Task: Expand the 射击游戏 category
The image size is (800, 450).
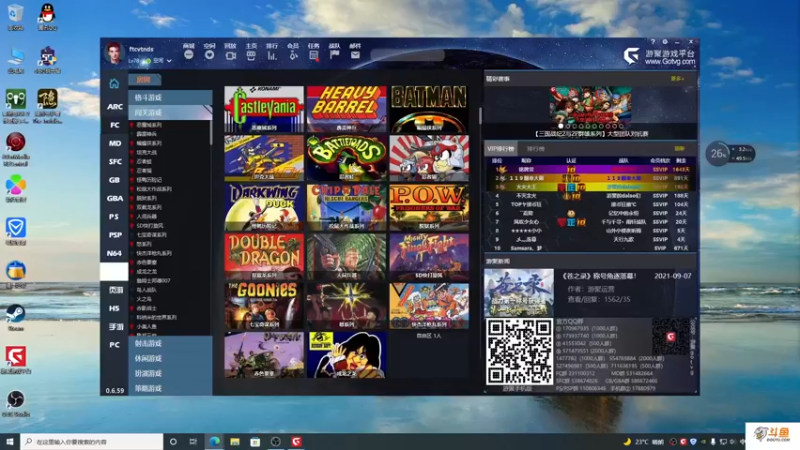Action: pos(170,343)
